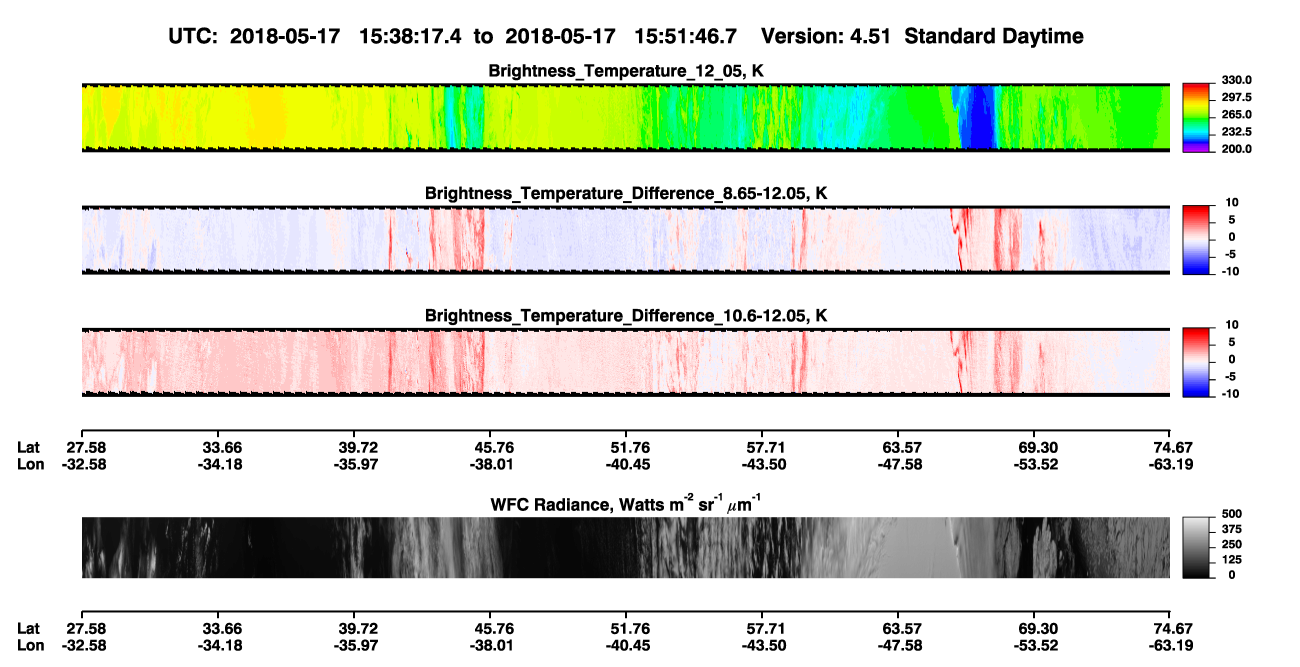Click the 375 tick on the WFC colorbar

[1231, 529]
